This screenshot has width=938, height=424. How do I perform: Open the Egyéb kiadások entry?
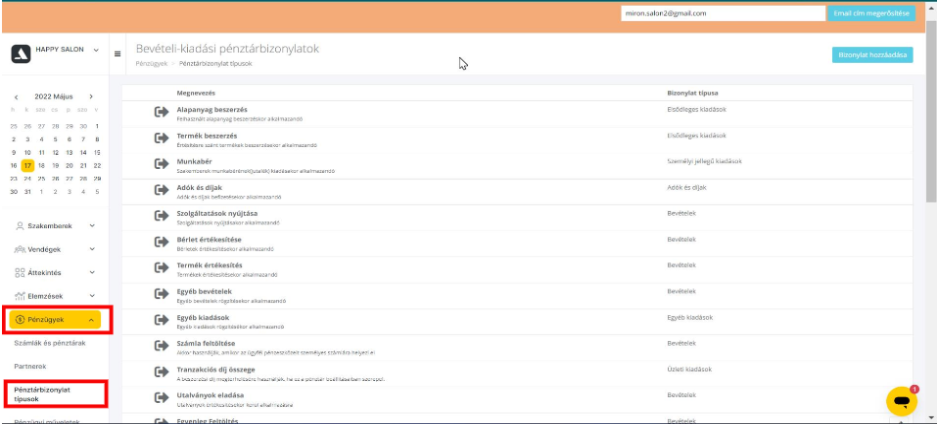point(203,318)
